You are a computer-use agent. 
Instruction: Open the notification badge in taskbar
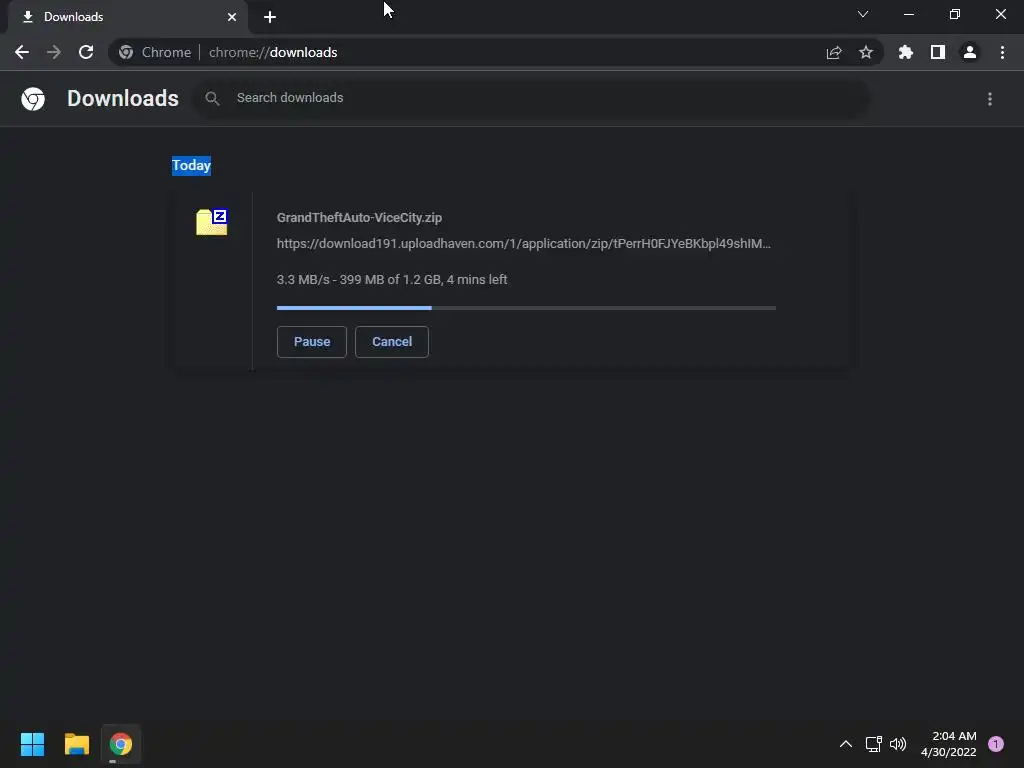[x=996, y=744]
